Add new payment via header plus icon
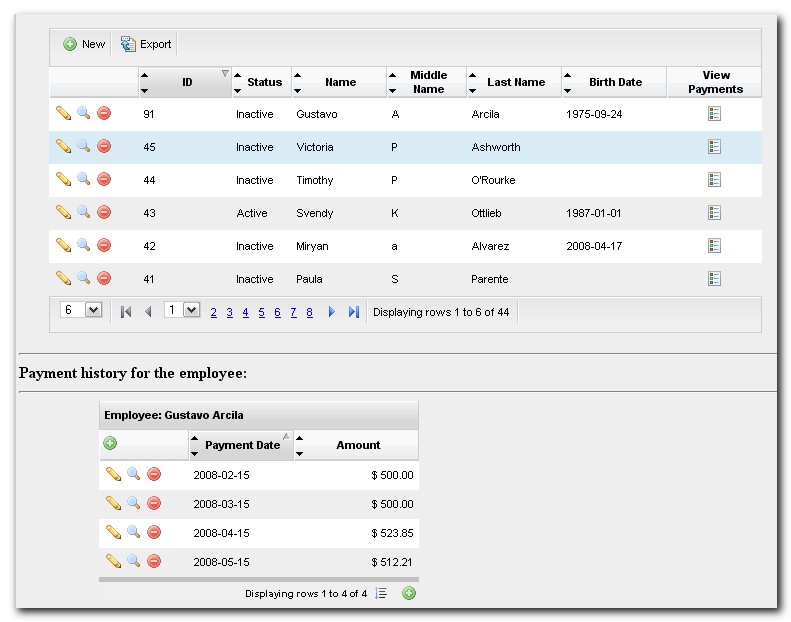 click(x=110, y=443)
